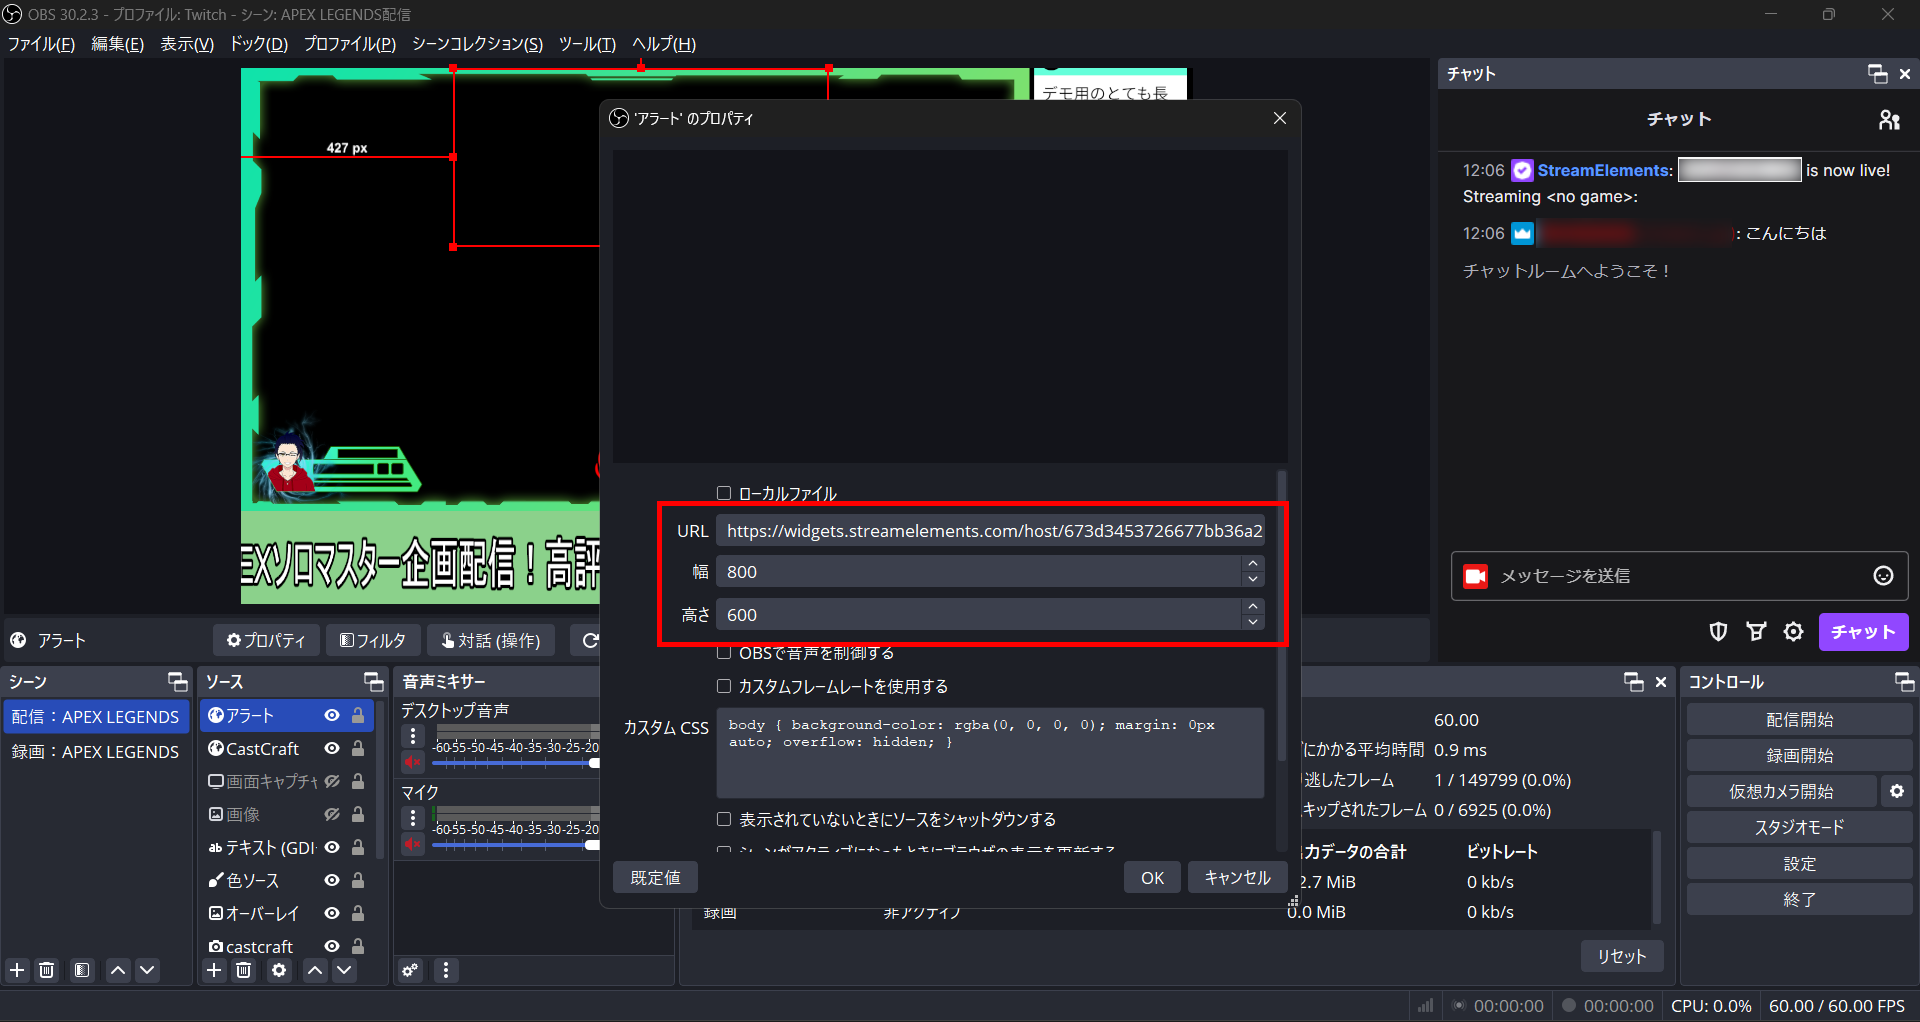Open the 編集 menu

point(117,44)
